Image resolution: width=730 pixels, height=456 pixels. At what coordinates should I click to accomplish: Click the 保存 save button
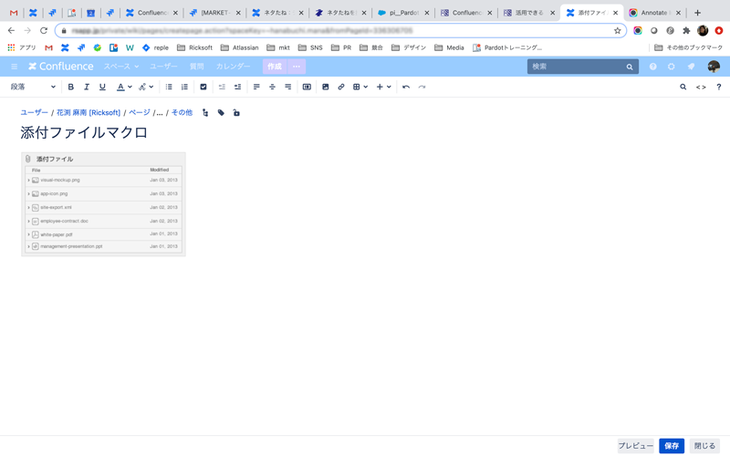coord(671,446)
